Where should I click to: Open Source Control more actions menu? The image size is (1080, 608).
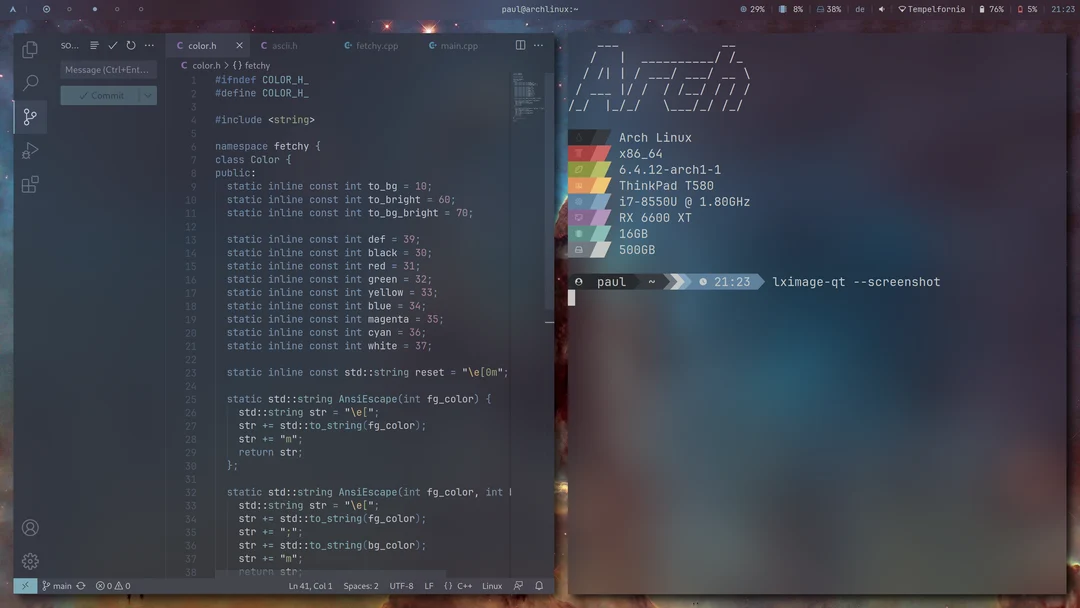149,45
